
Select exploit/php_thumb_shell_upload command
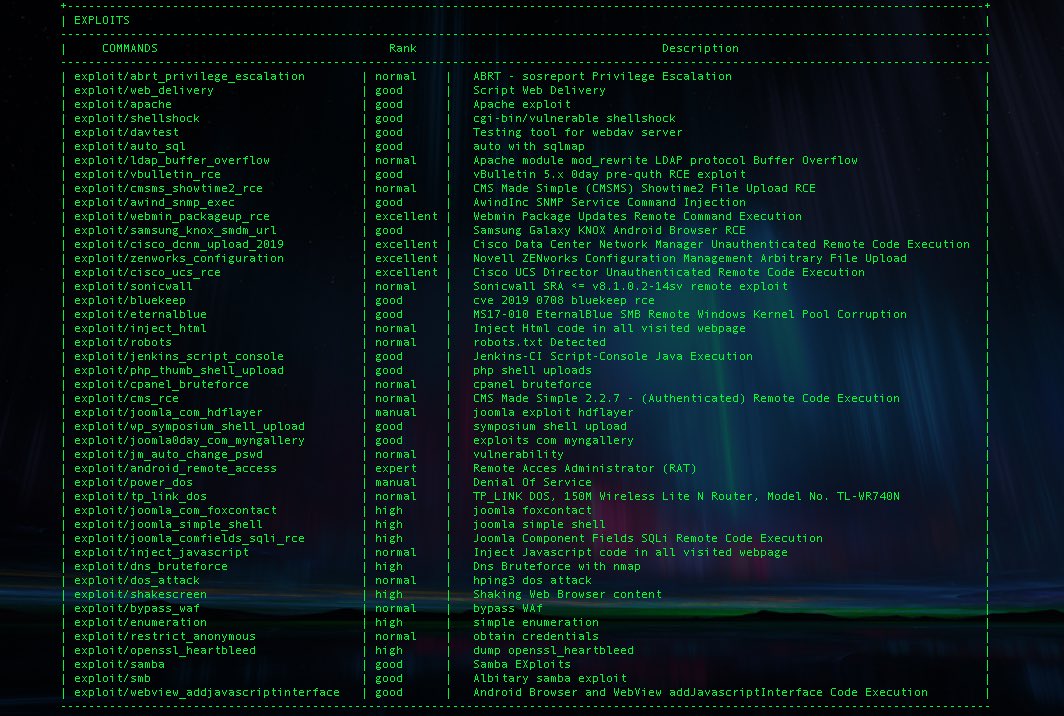coord(178,371)
